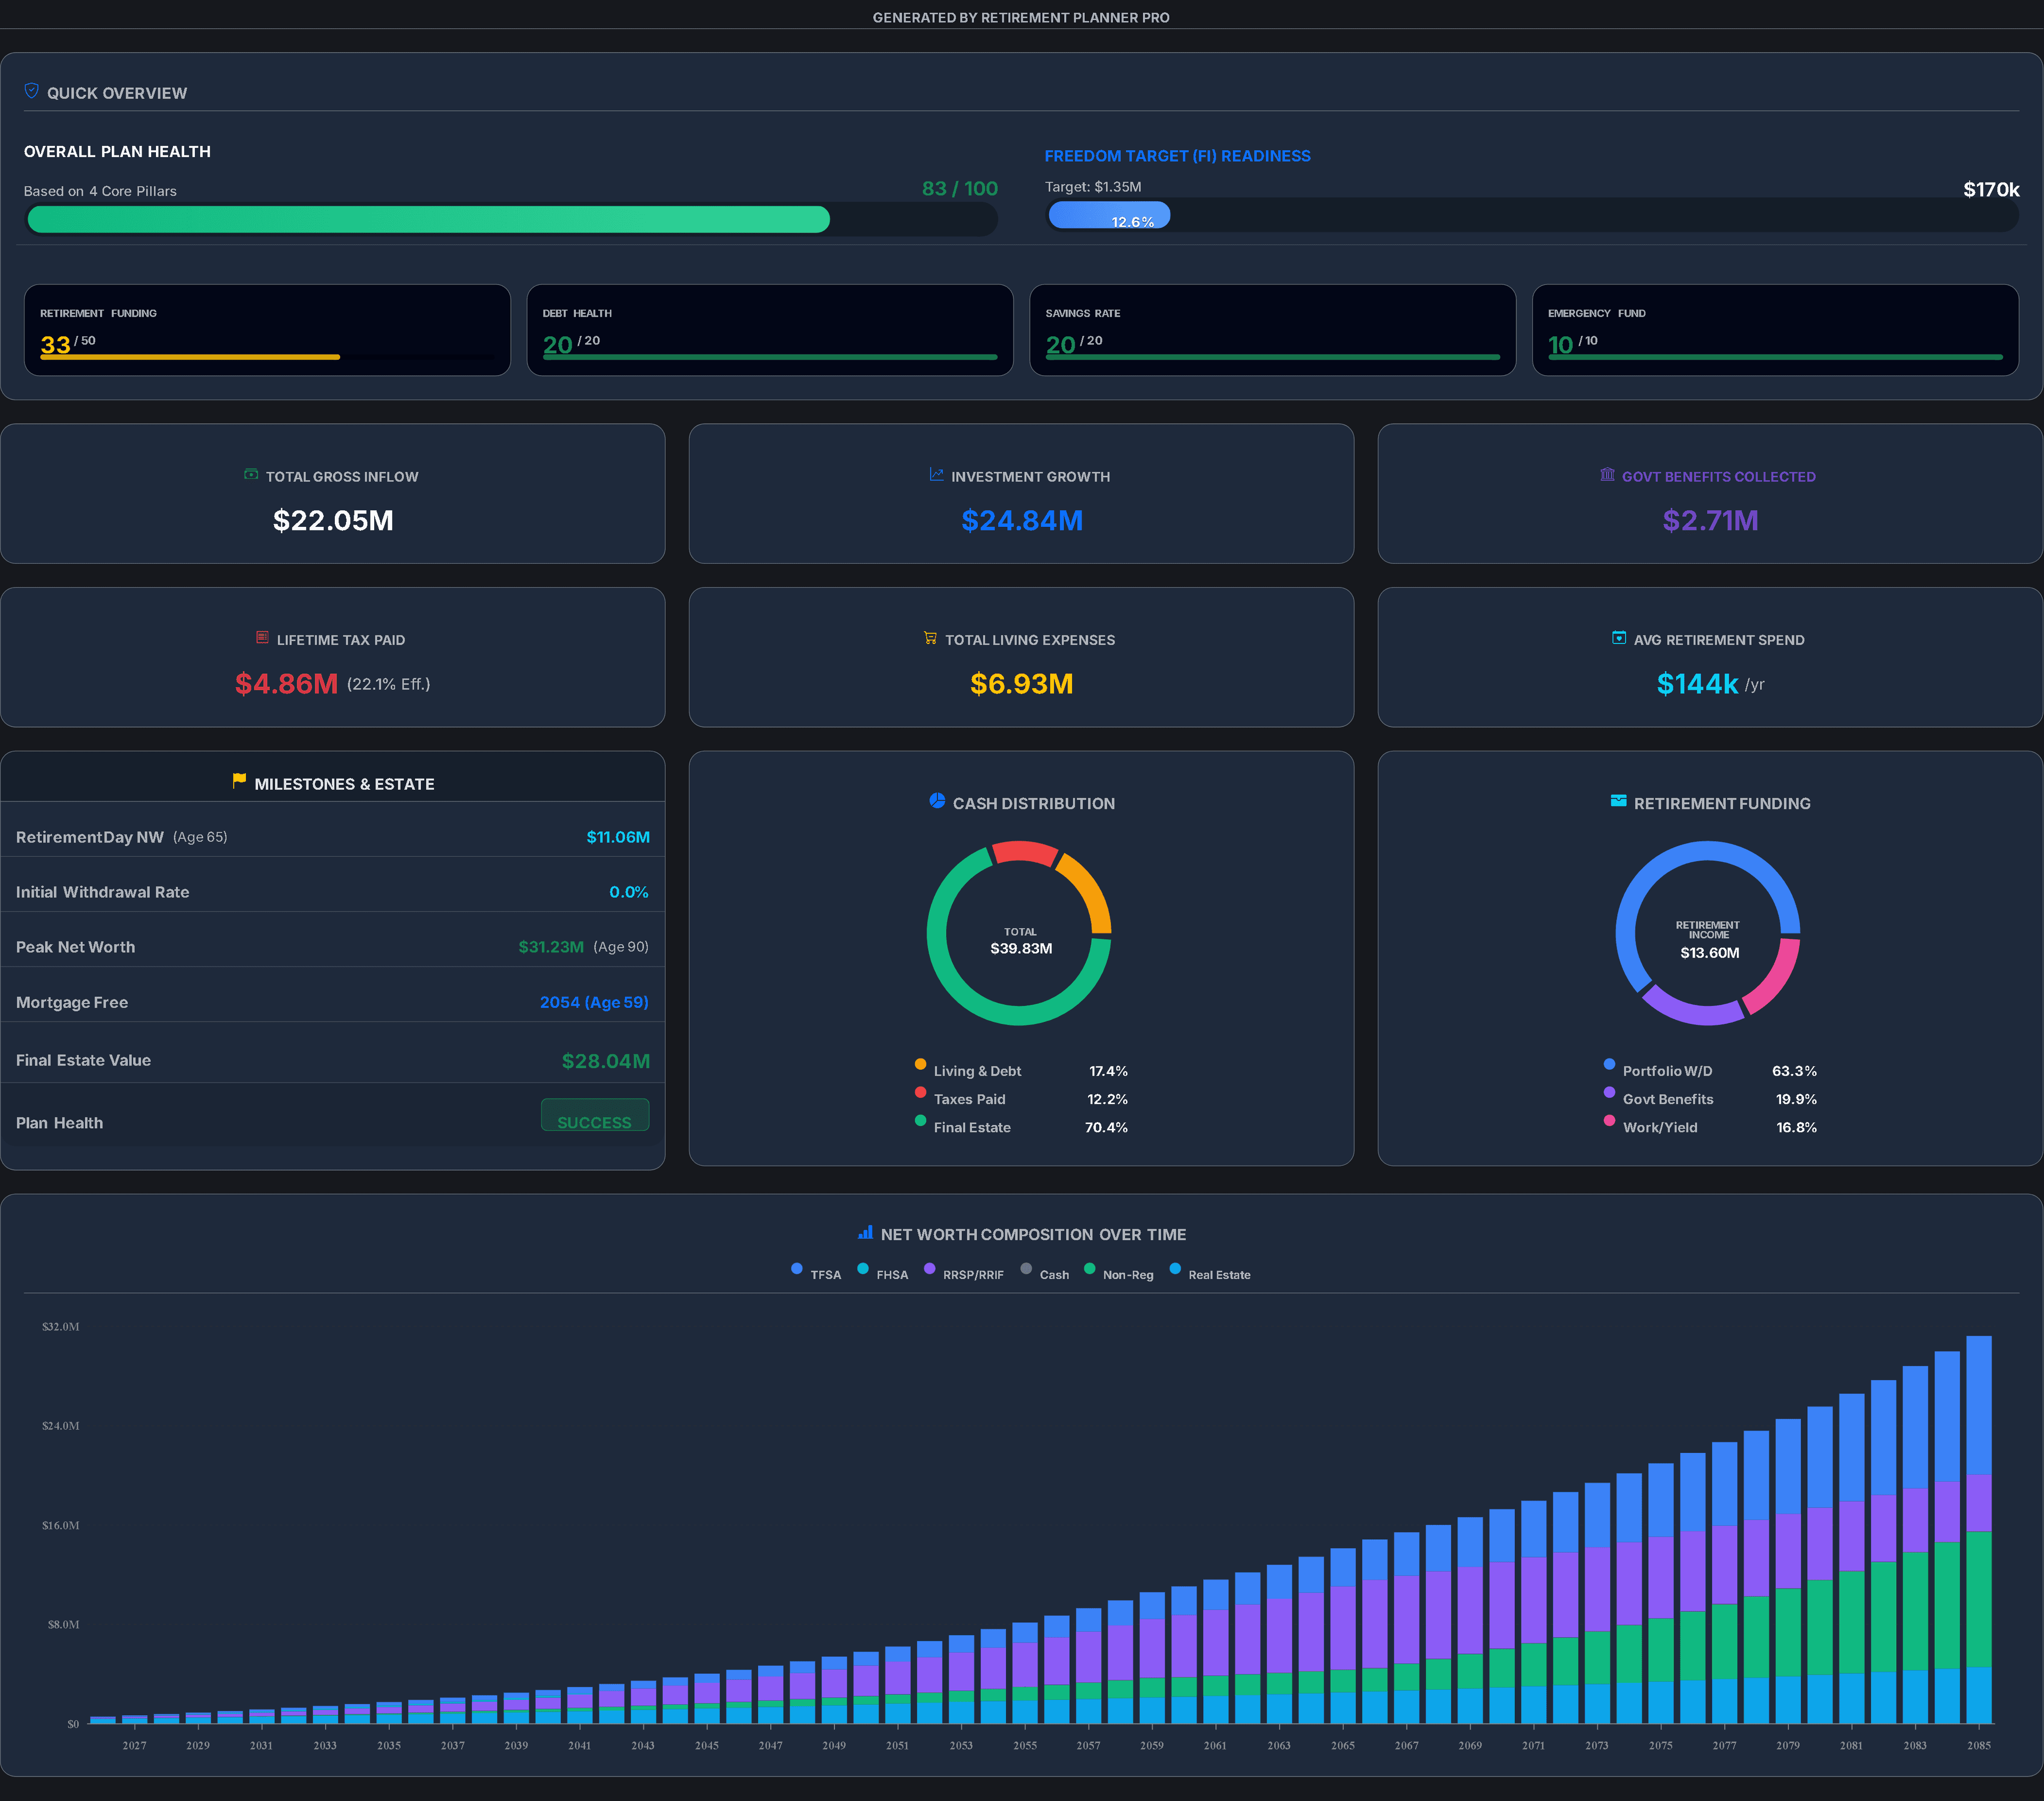Select the Retirement Funding 33/50 pillar card
The height and width of the screenshot is (1801, 2044).
point(267,330)
